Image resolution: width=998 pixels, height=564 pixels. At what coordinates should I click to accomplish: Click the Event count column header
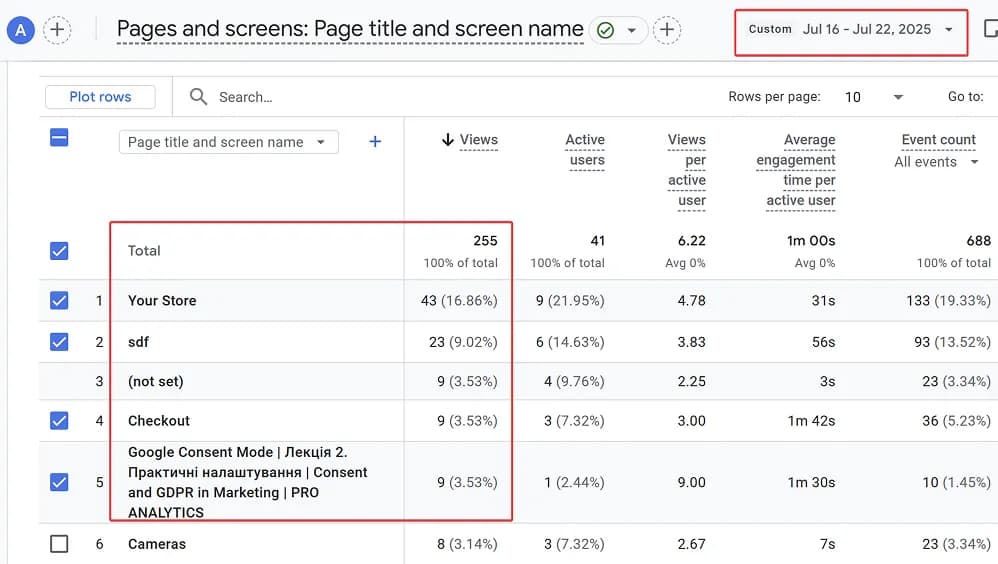[x=938, y=139]
